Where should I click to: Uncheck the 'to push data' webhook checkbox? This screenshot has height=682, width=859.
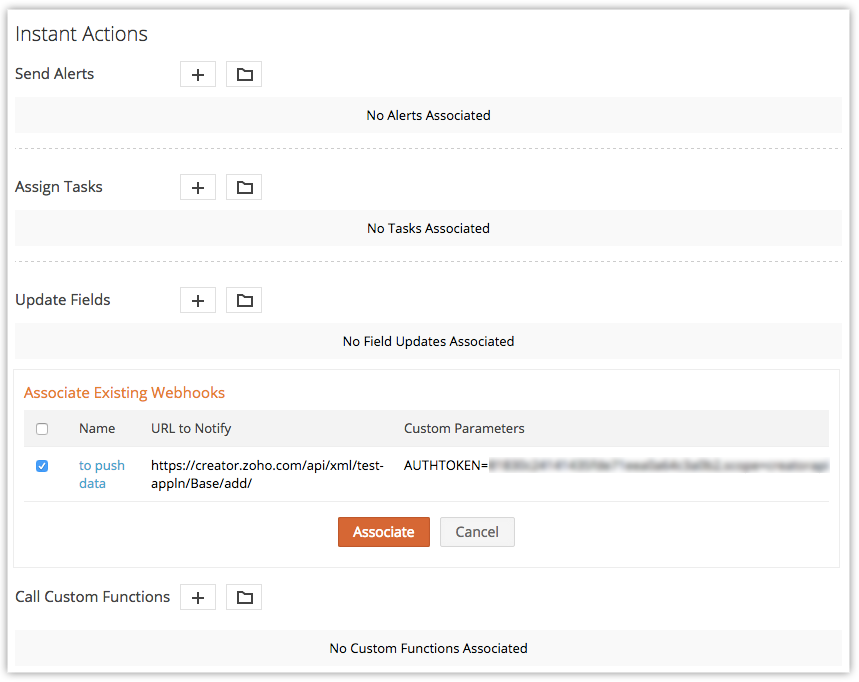(42, 466)
